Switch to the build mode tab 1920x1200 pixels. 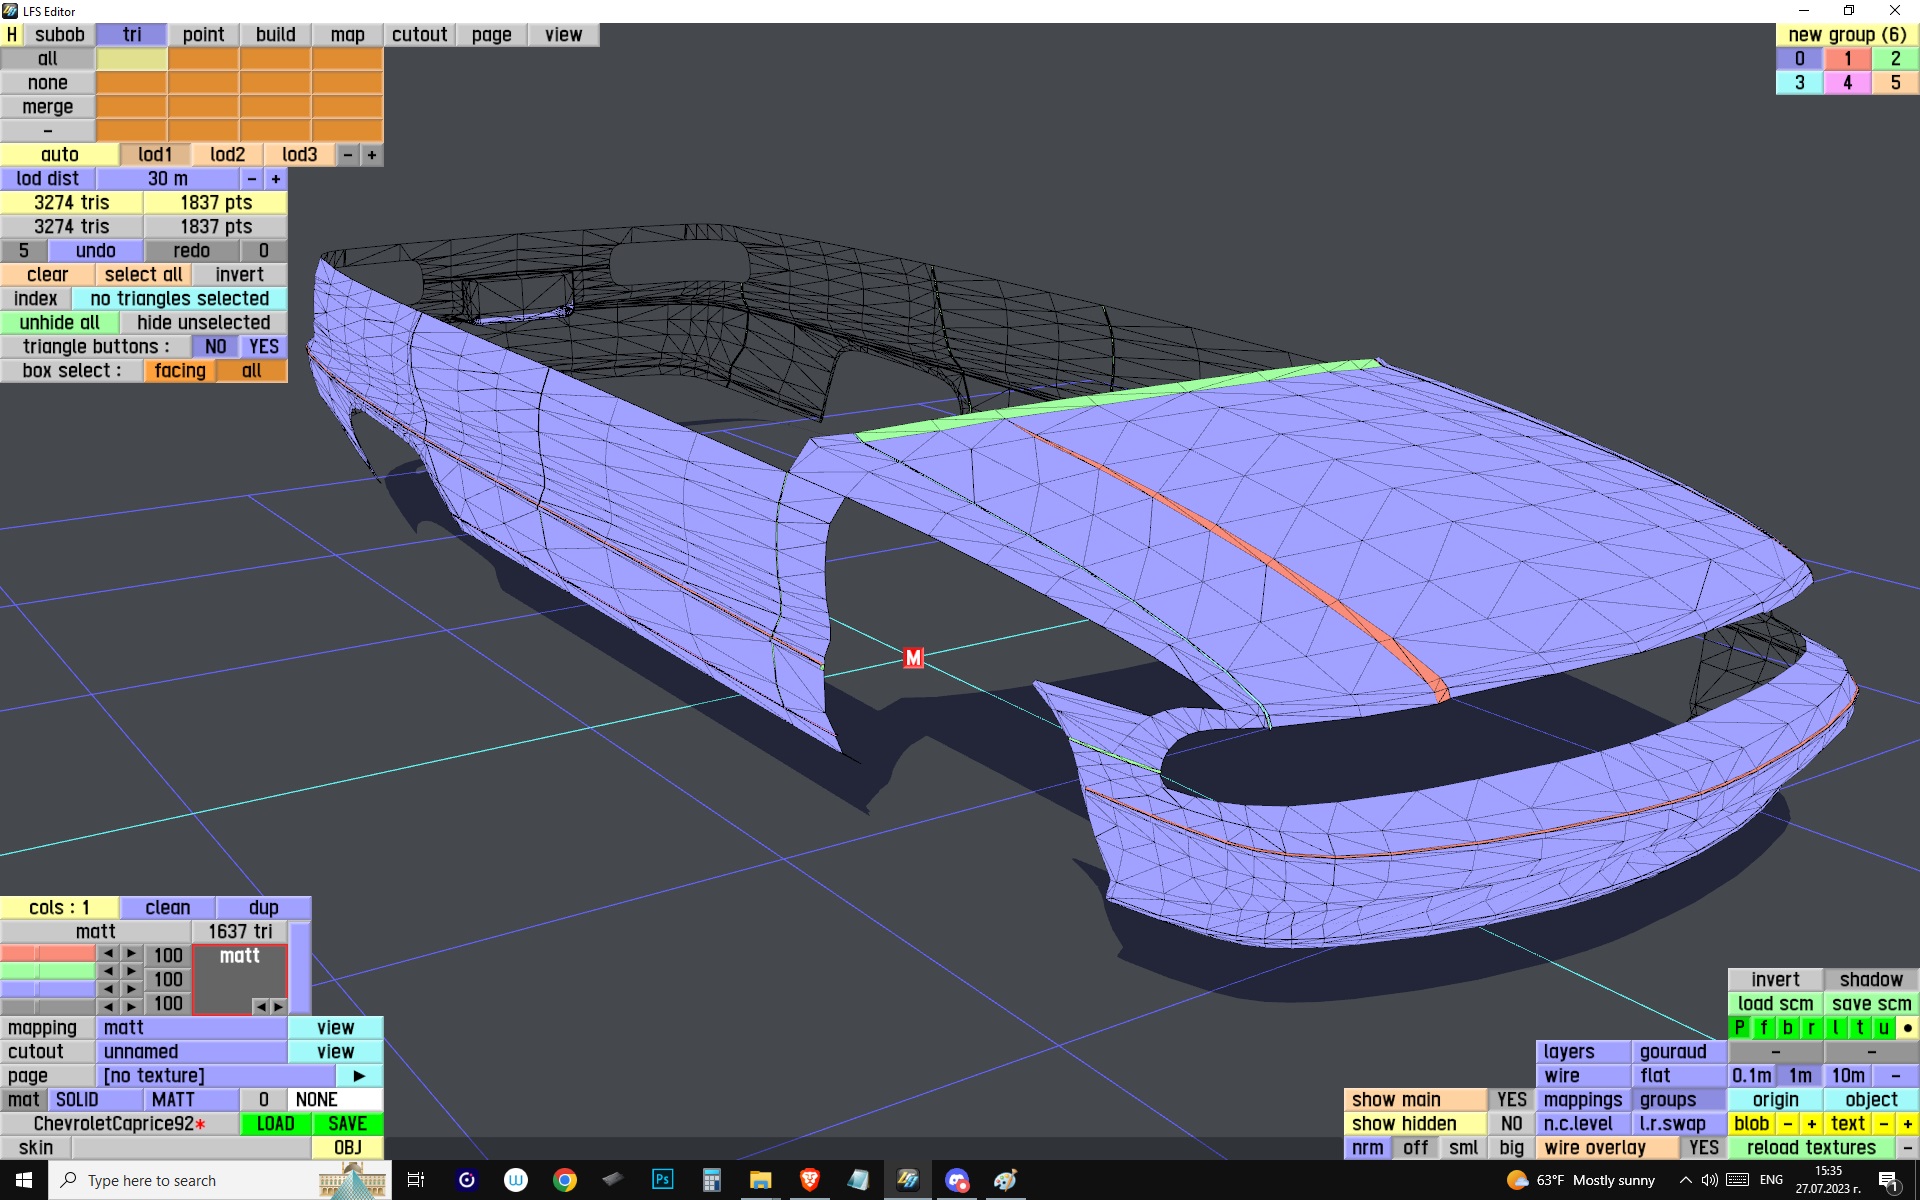[x=275, y=35]
